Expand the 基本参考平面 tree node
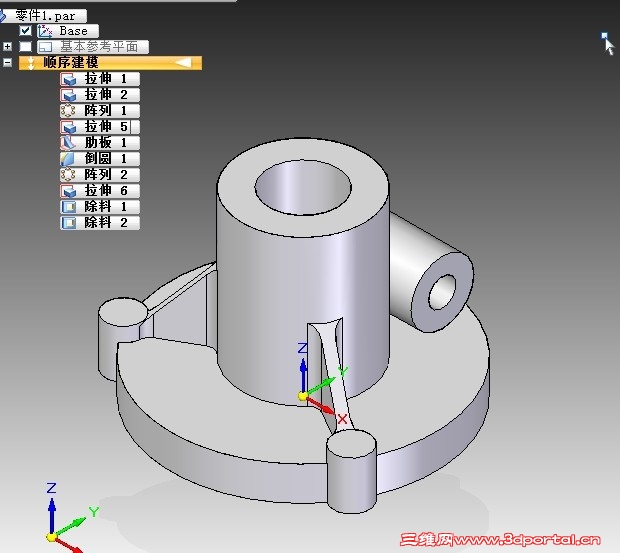The height and width of the screenshot is (553, 620). tap(7, 47)
